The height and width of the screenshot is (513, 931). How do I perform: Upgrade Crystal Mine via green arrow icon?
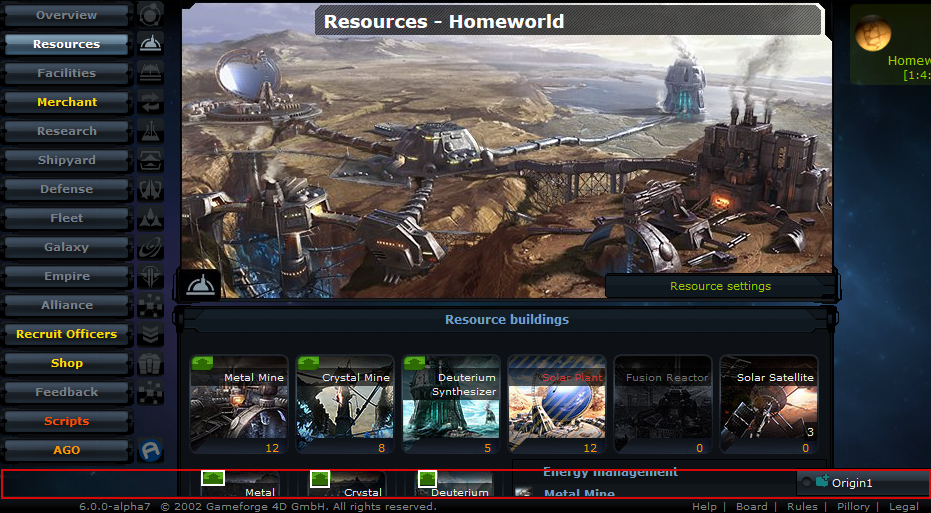pyautogui.click(x=308, y=363)
